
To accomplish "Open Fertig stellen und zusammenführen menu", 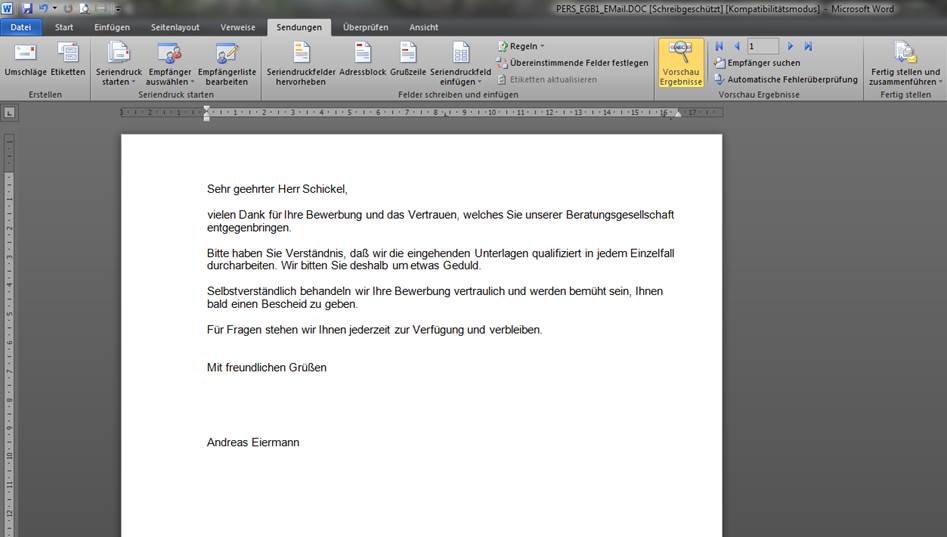I will coord(904,63).
